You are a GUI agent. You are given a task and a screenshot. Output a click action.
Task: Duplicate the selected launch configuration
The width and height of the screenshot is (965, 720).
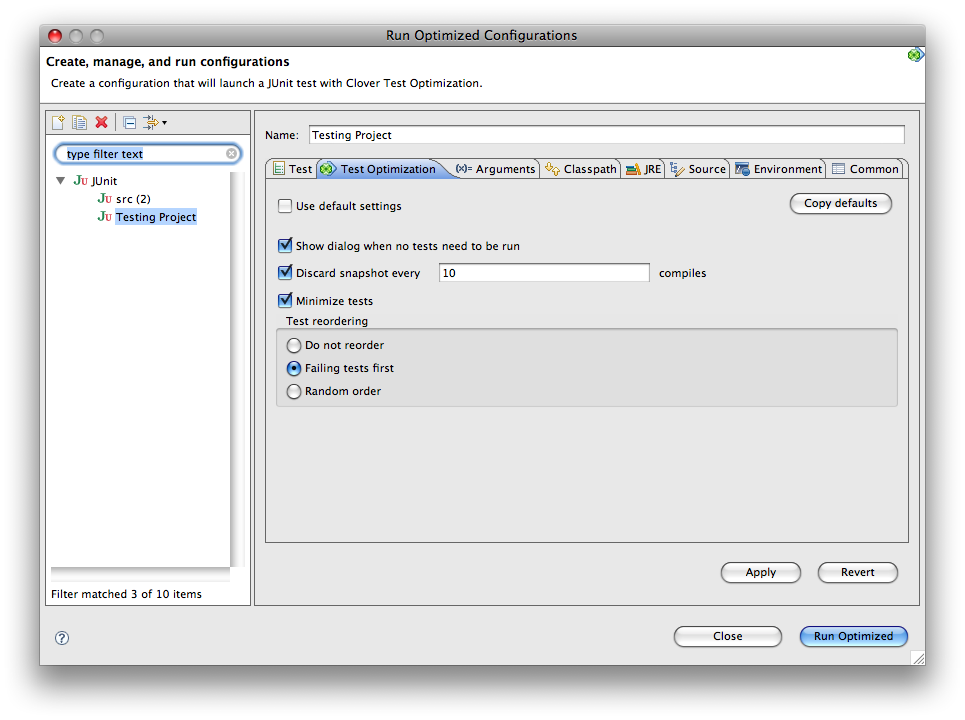click(x=80, y=122)
